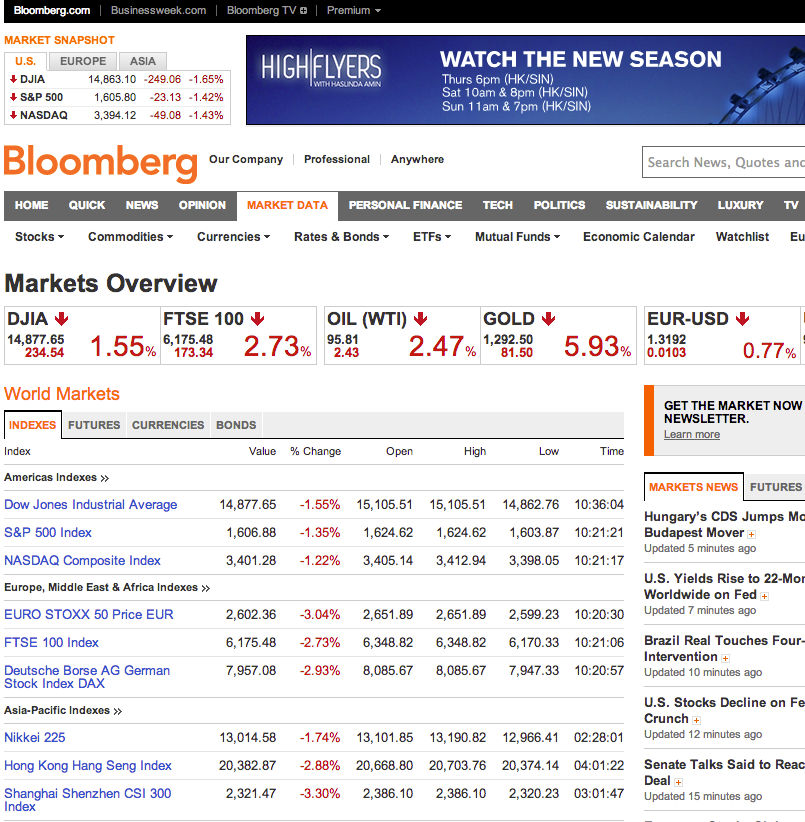Viewport: 805px width, 822px height.
Task: Go to HOME in main navigation
Action: click(x=31, y=206)
